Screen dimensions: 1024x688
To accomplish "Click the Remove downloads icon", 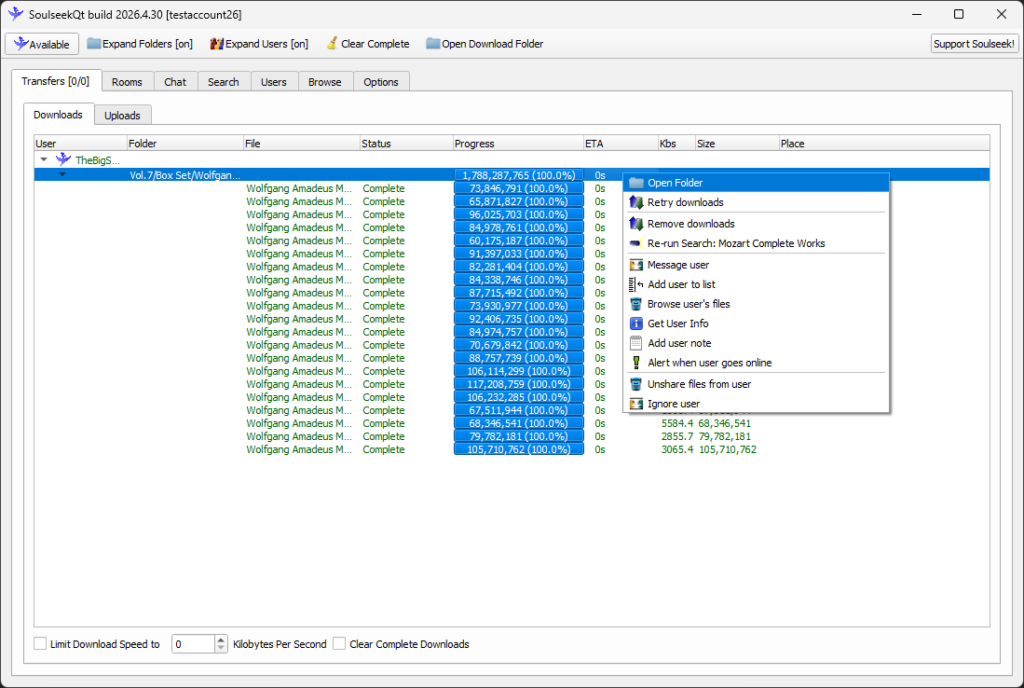I will 636,224.
